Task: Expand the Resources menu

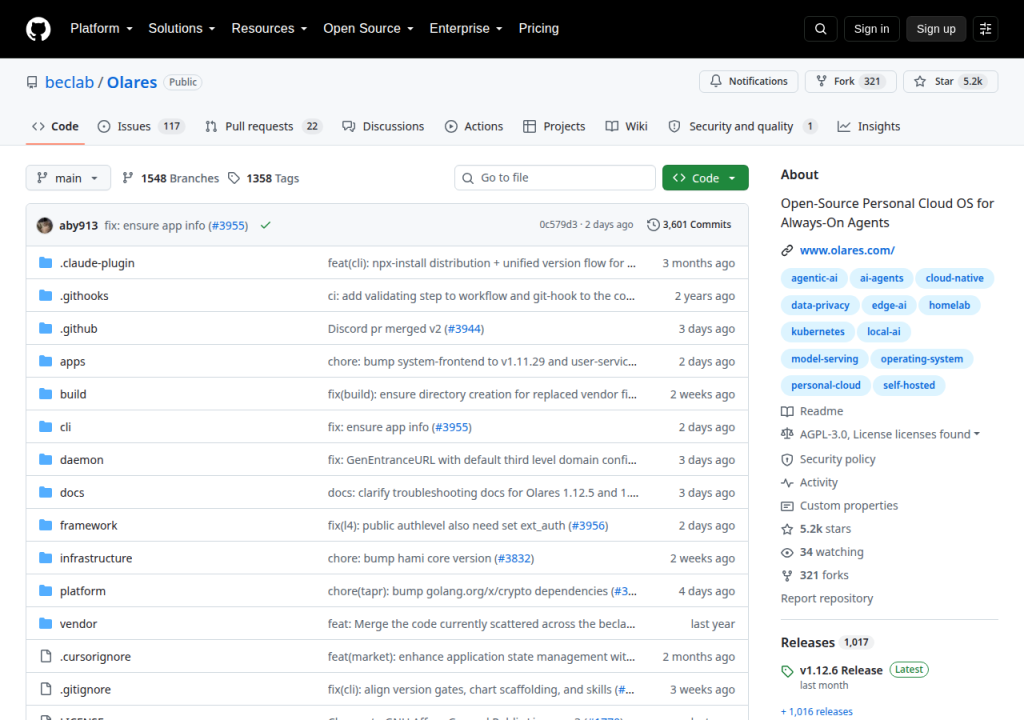Action: click(x=269, y=29)
